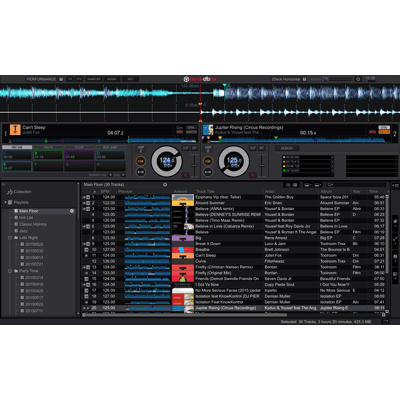The image size is (400, 400).
Task: Expand the tree panel with top-left arrow icon
Action: click(3, 184)
